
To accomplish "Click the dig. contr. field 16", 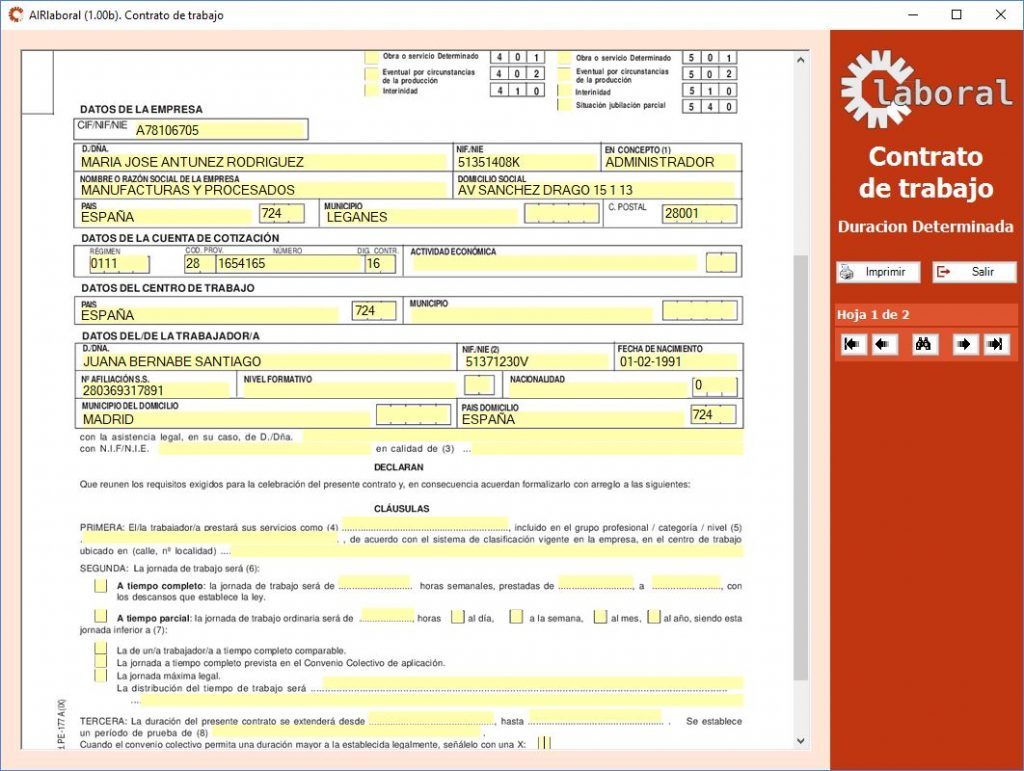I will [x=380, y=264].
